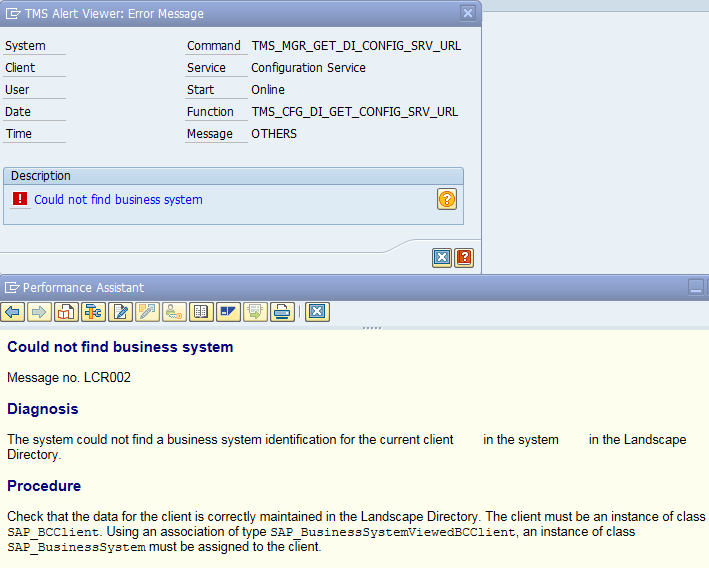The image size is (709, 568).
Task: Click the SAP_BusinessSystem code text
Action: 76,547
